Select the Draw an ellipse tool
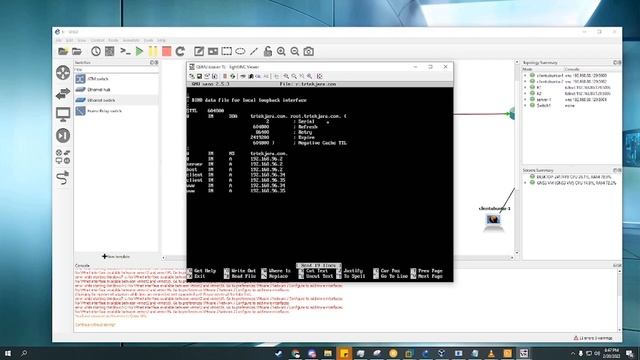This screenshot has width=640, height=360. [x=240, y=51]
